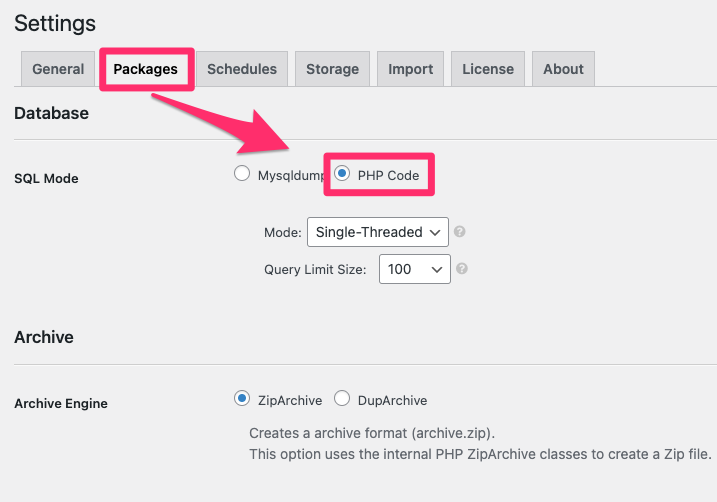Switch to the Schedules tab

click(242, 69)
